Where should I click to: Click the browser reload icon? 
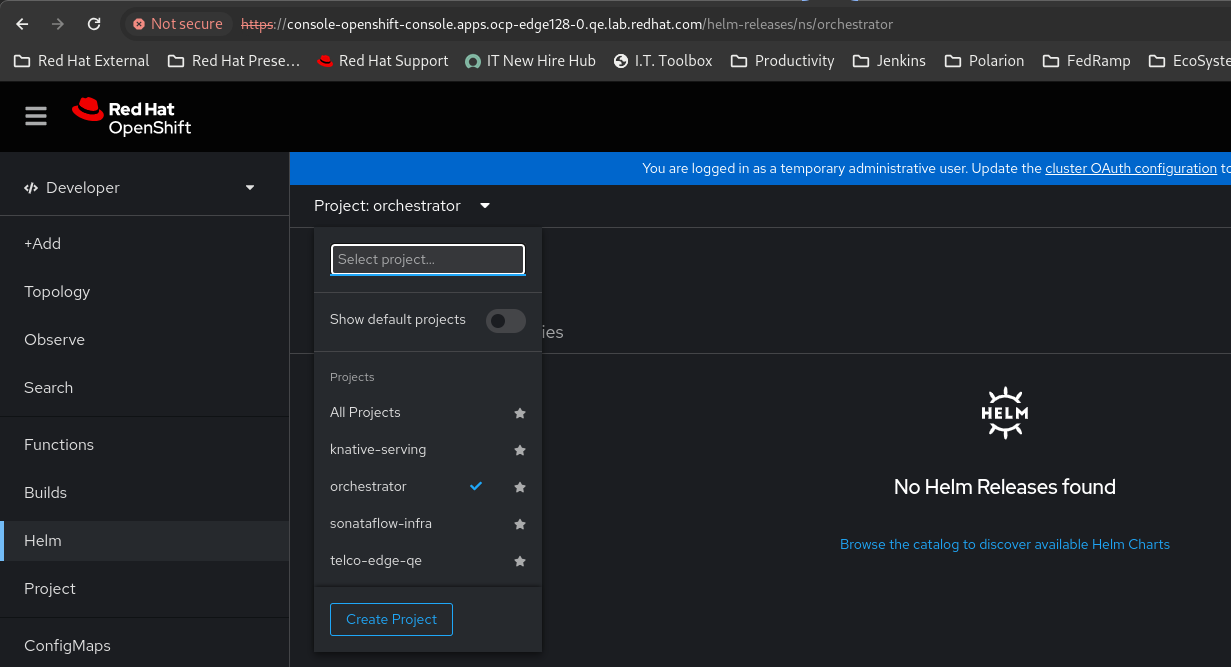point(94,24)
